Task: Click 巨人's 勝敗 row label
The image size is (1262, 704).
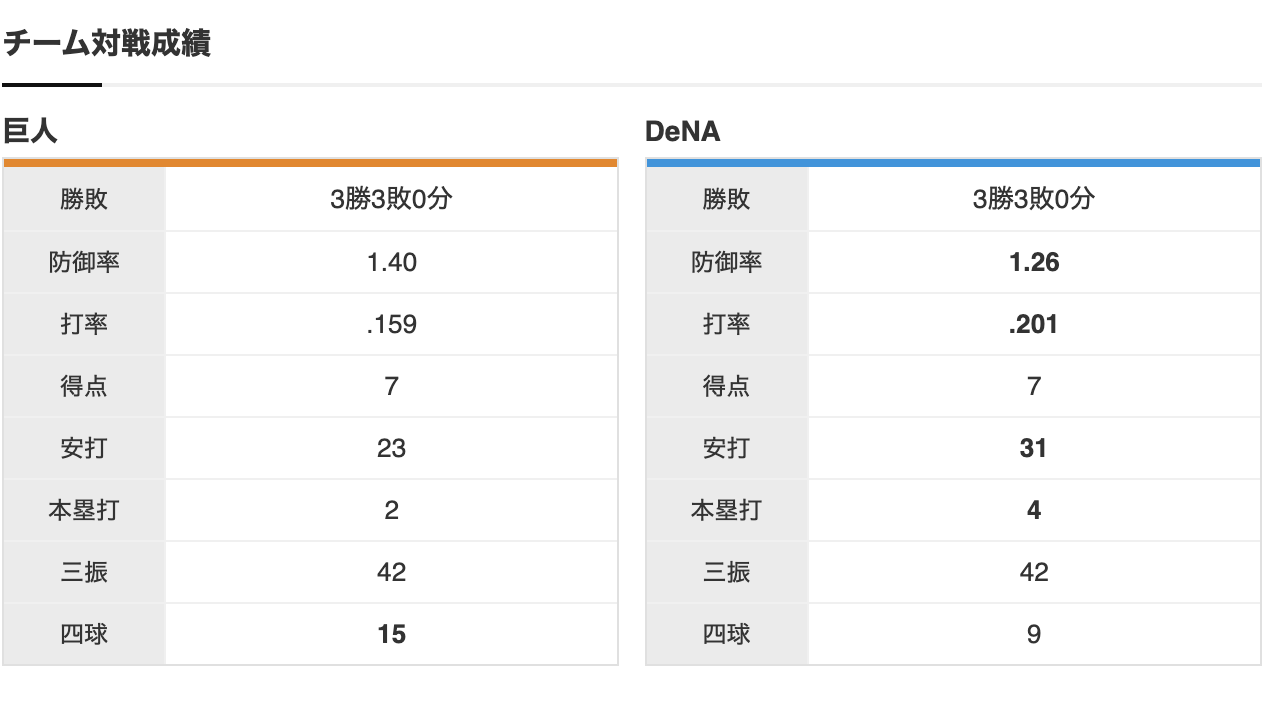Action: click(x=84, y=200)
